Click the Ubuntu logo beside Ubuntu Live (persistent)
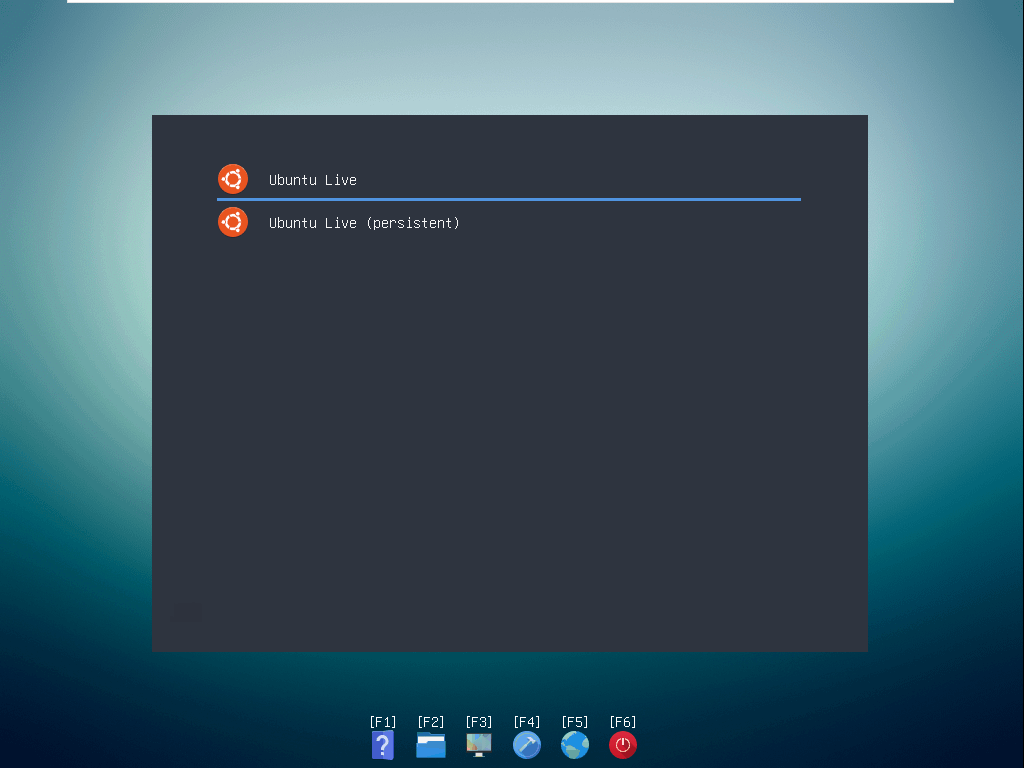The width and height of the screenshot is (1024, 768). click(x=233, y=222)
